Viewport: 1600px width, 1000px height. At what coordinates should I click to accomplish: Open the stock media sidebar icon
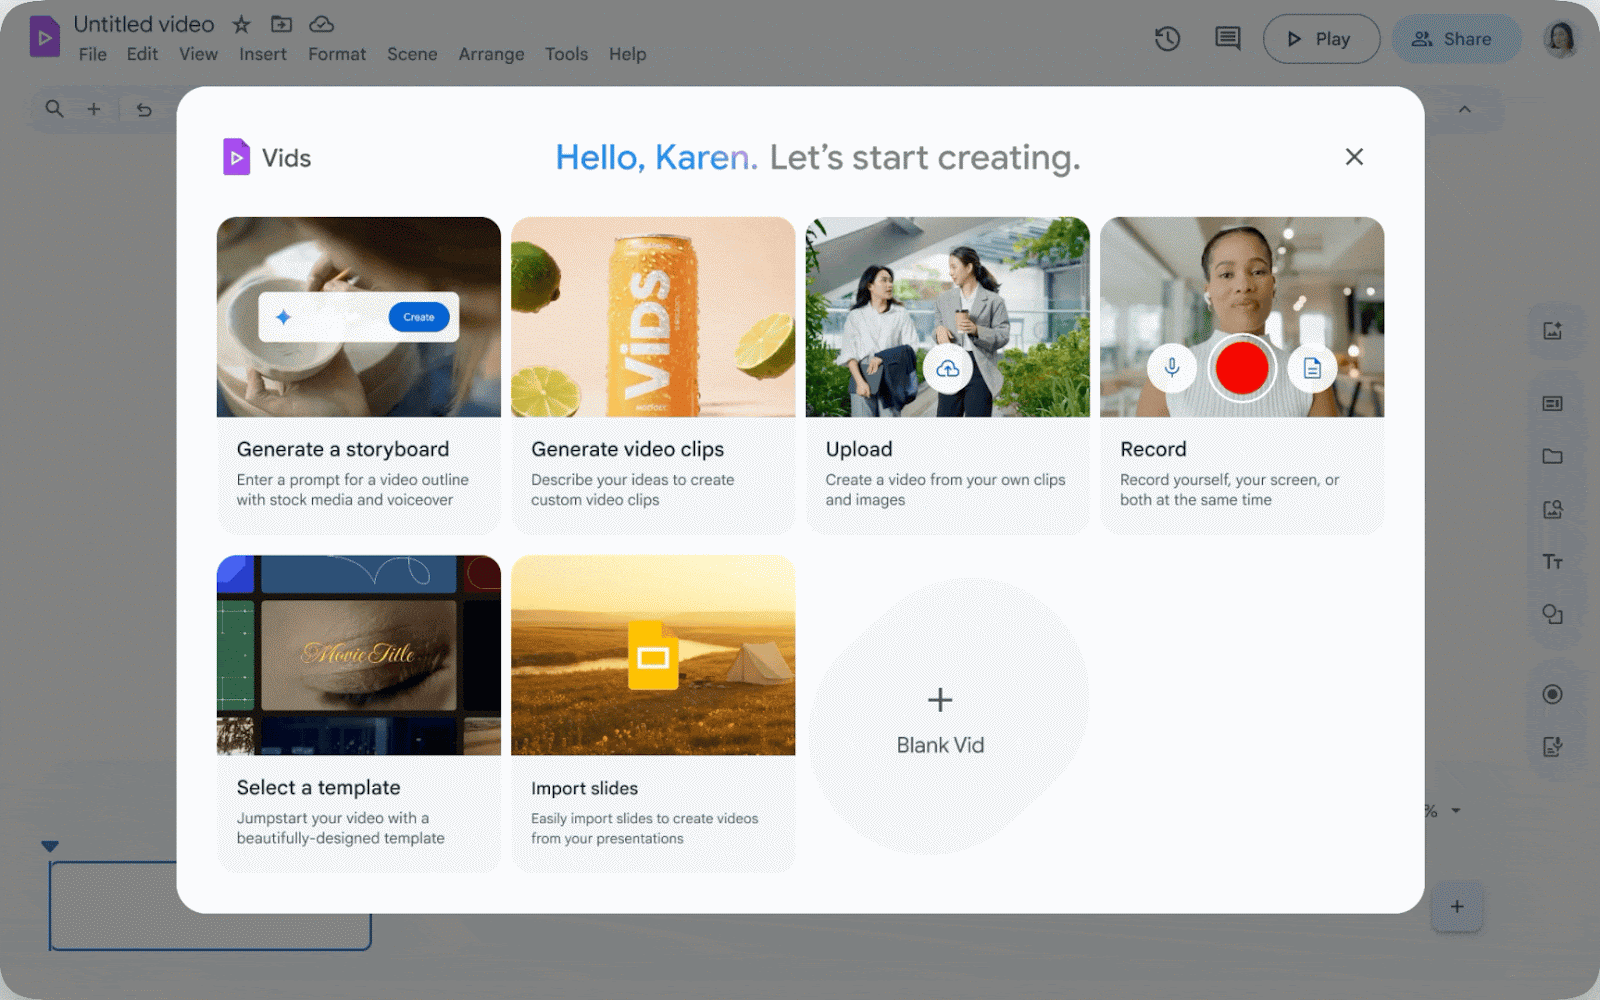[x=1552, y=331]
